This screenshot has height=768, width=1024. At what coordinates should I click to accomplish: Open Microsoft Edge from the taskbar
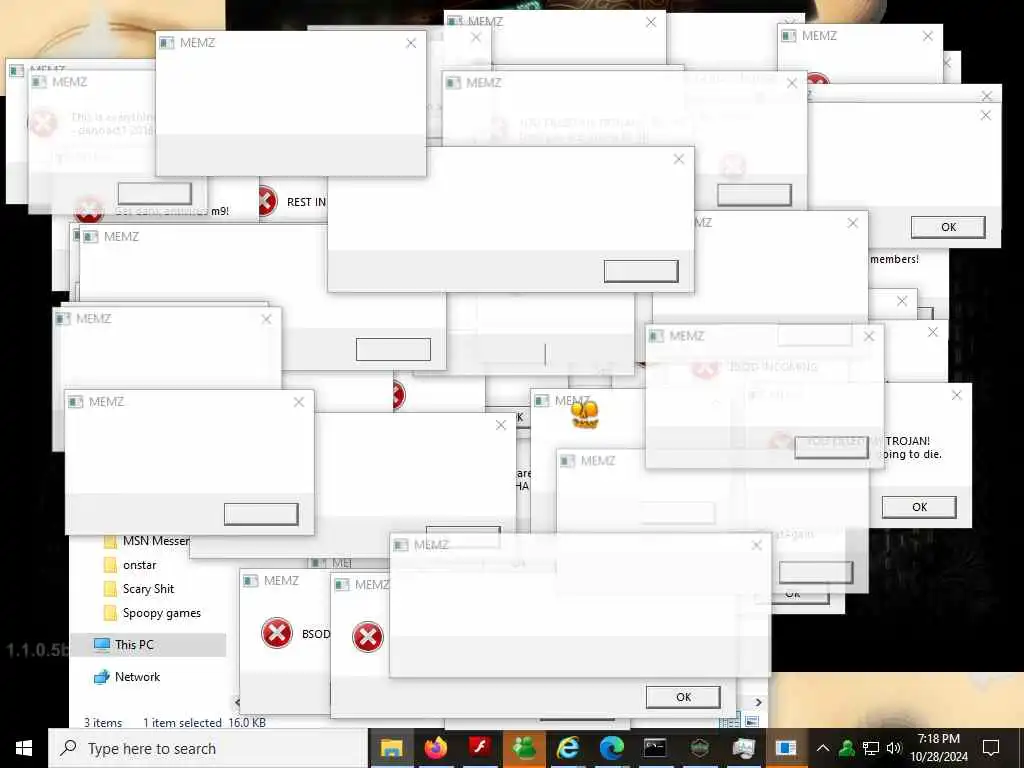(x=612, y=748)
